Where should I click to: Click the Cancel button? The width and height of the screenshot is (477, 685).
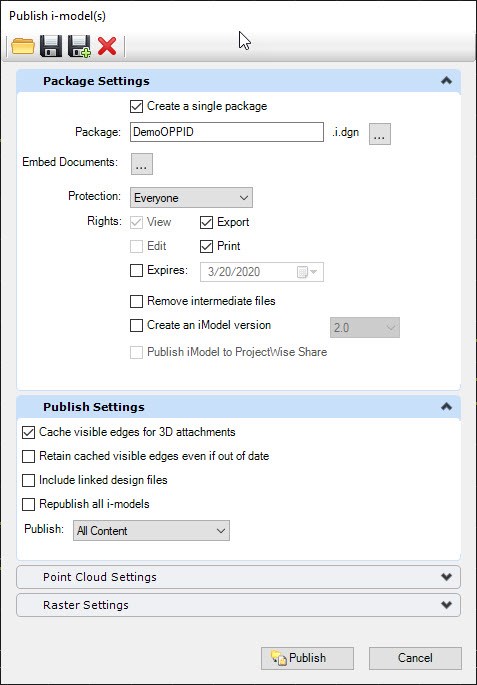415,658
